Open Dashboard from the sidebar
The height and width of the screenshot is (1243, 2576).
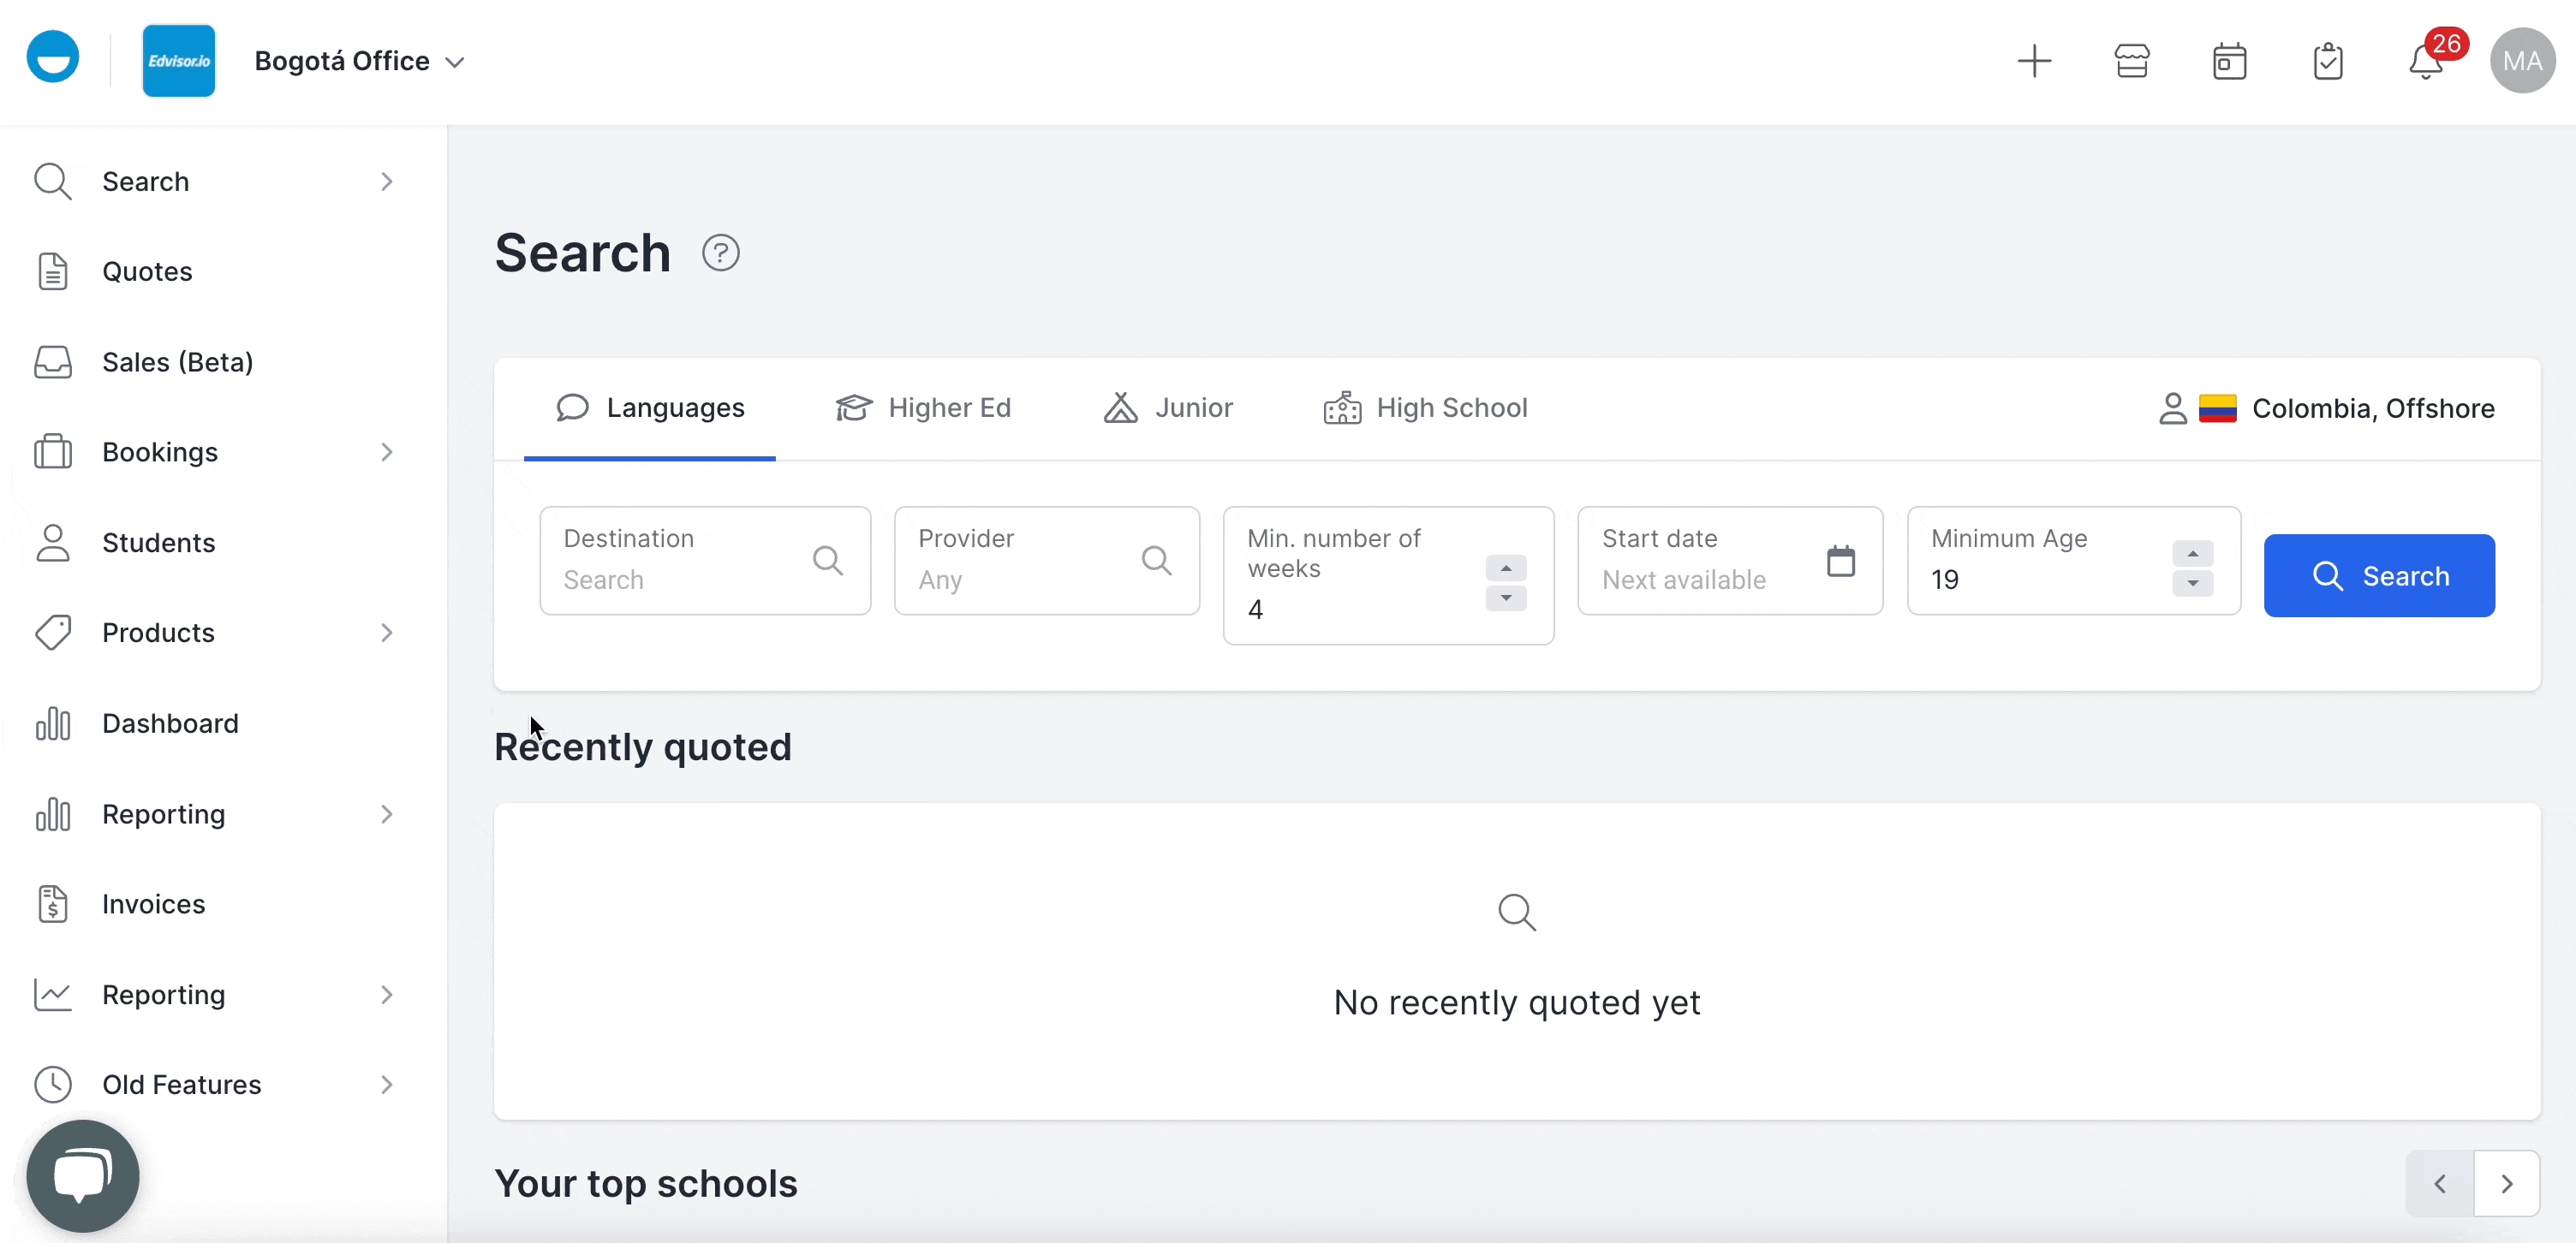(170, 723)
